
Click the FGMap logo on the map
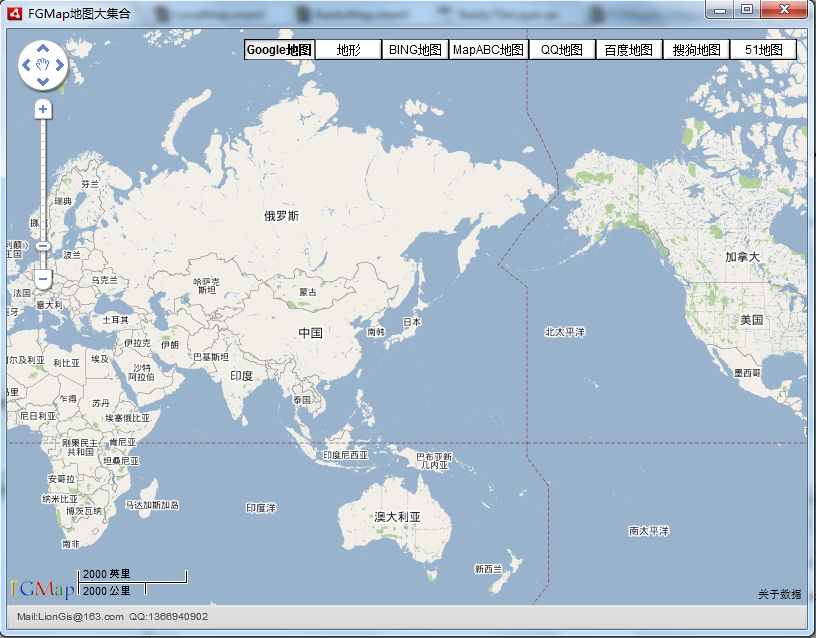(x=42, y=589)
